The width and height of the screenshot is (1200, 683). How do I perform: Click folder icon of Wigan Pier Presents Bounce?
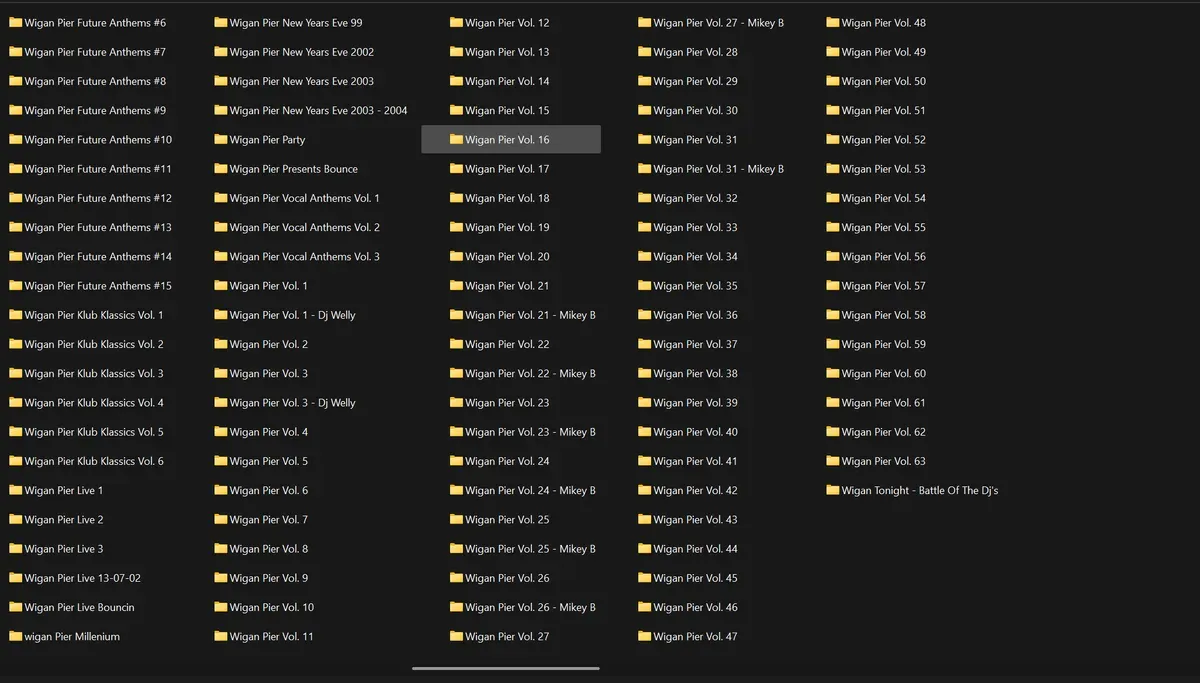click(220, 168)
